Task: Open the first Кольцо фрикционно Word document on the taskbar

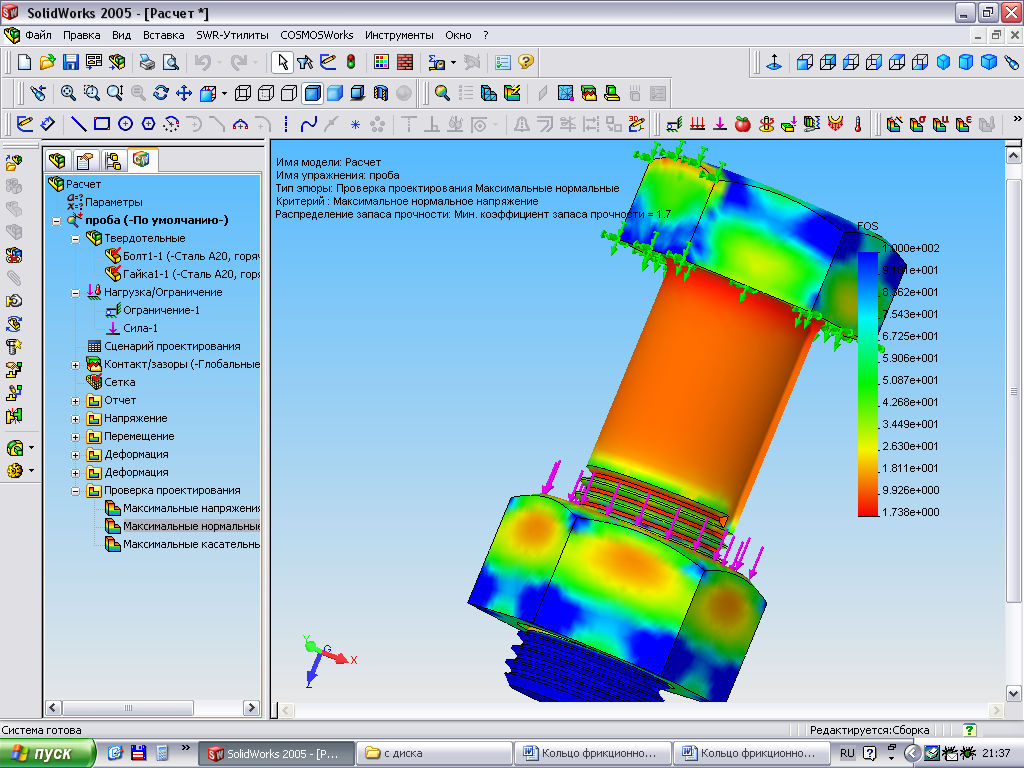Action: [x=593, y=753]
